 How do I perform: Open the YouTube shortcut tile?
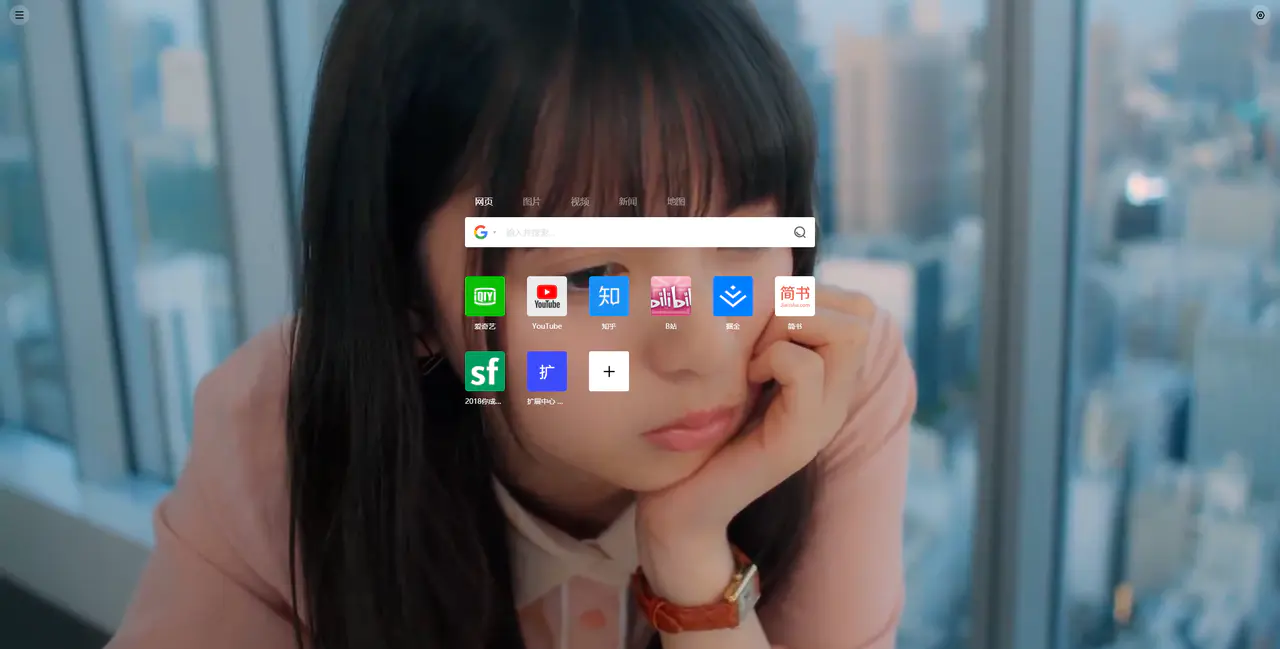click(x=547, y=296)
